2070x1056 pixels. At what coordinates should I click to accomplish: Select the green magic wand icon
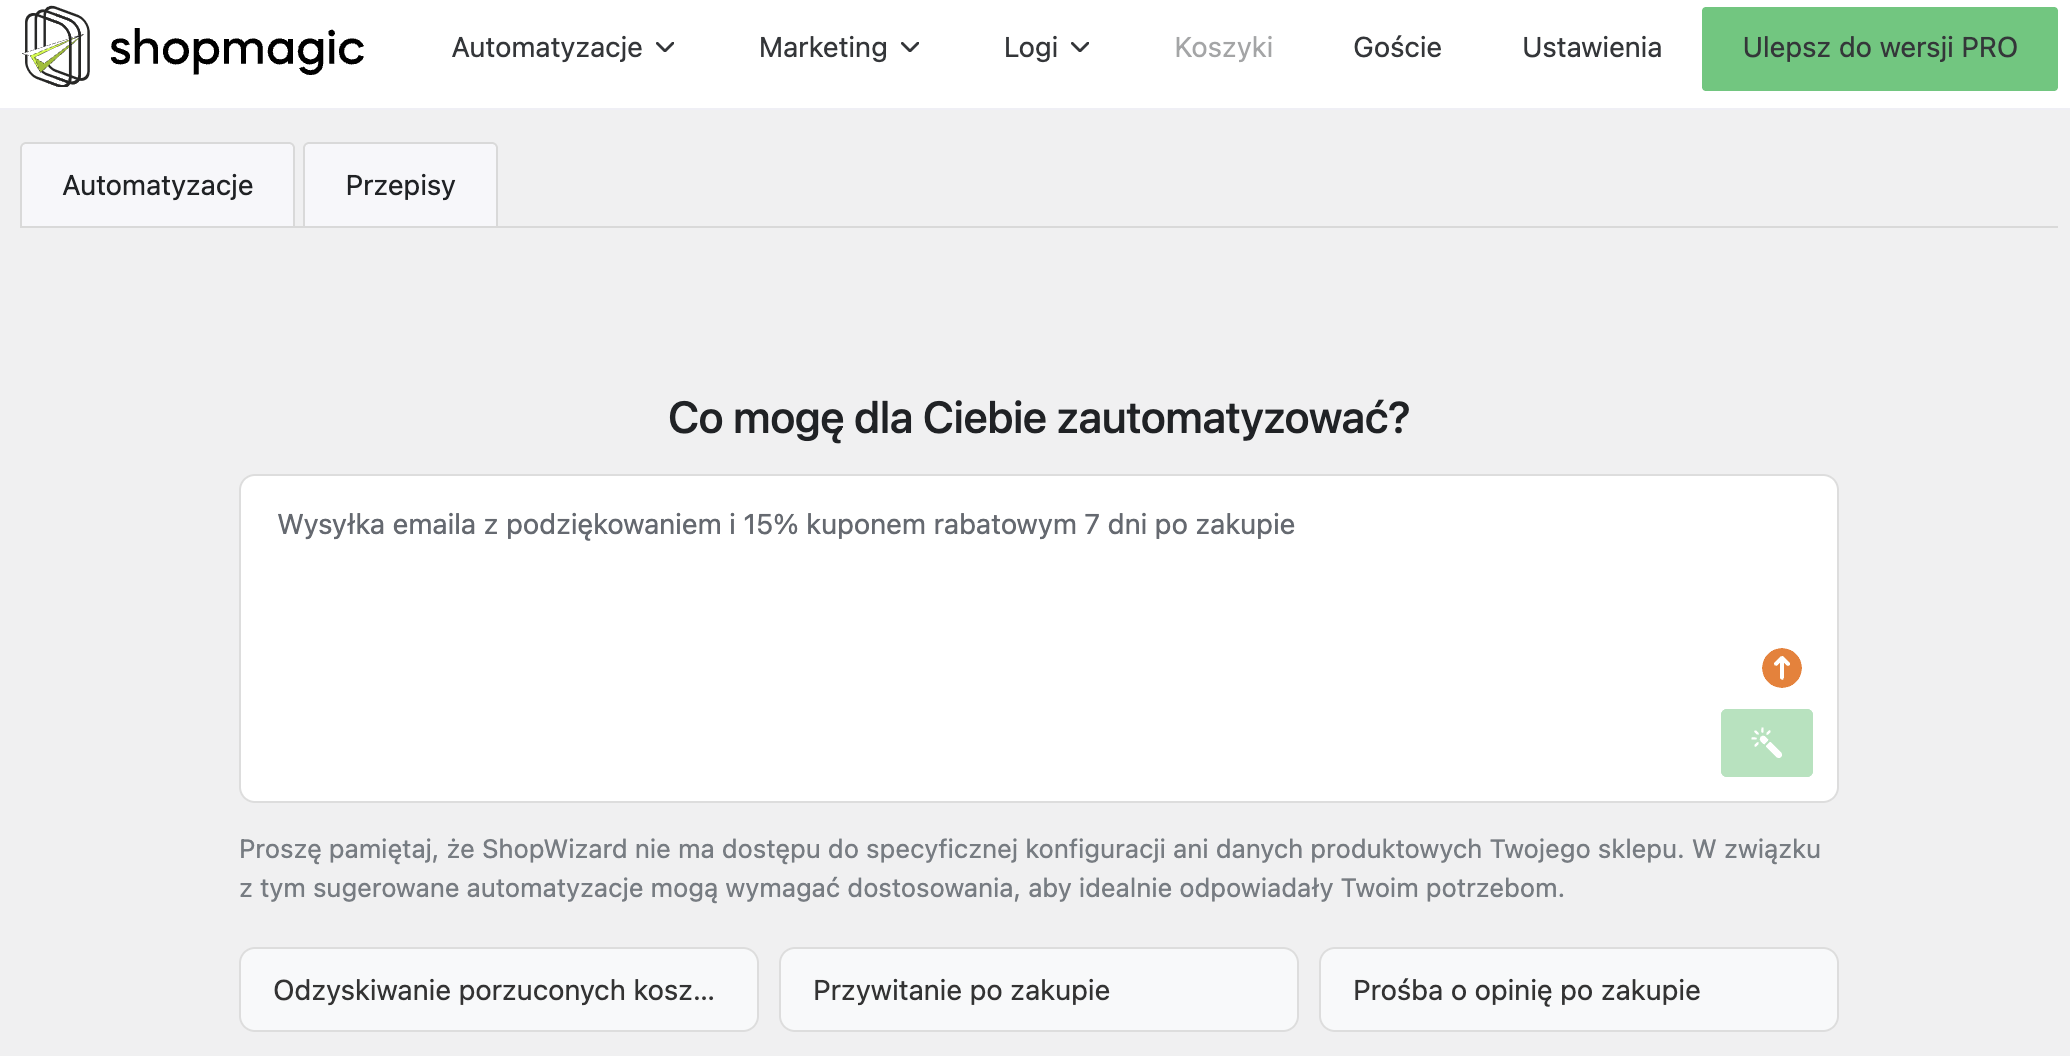point(1766,743)
